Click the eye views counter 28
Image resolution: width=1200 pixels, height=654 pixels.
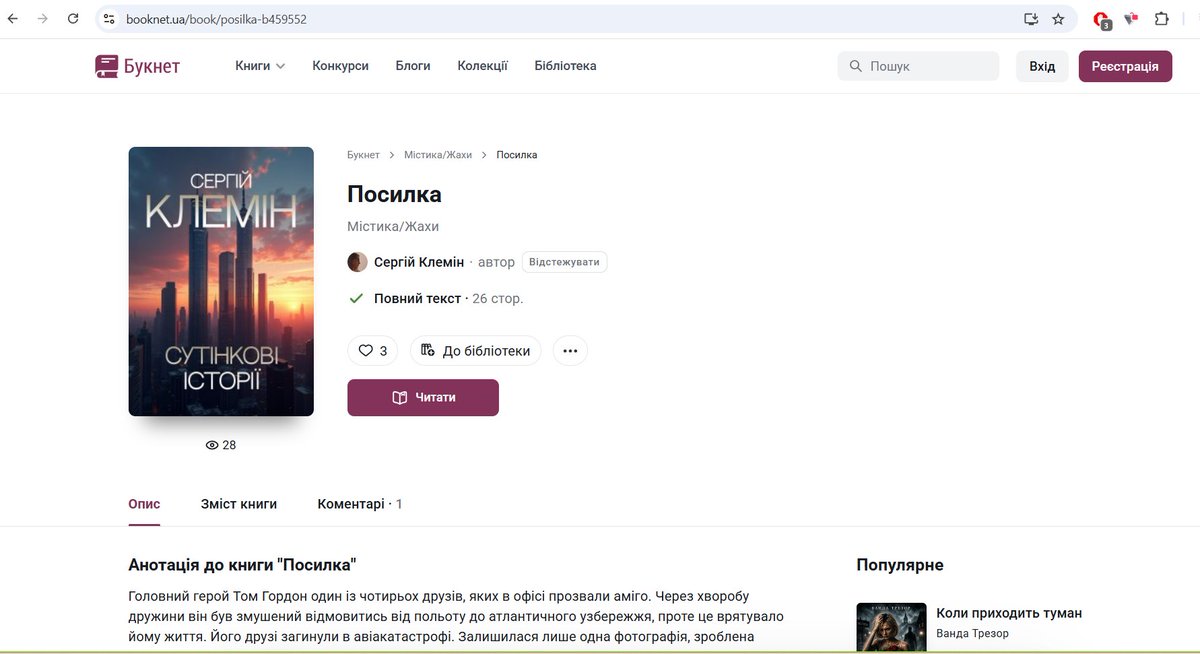click(221, 445)
